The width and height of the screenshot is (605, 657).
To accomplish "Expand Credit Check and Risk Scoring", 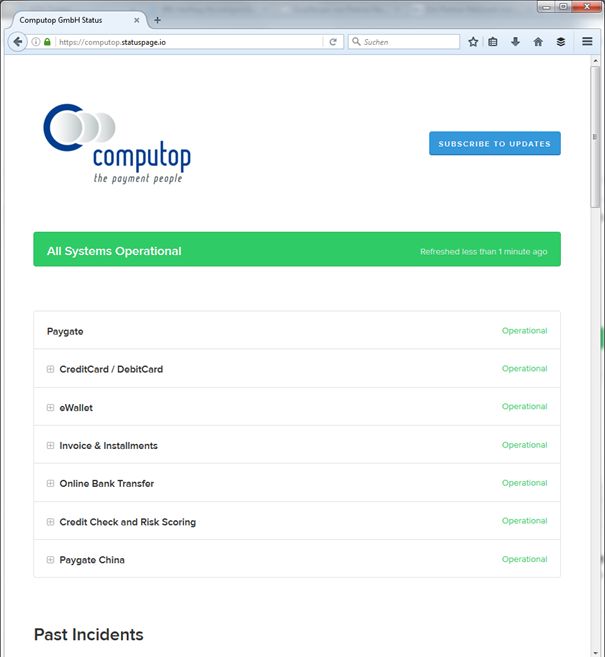I will click(50, 522).
